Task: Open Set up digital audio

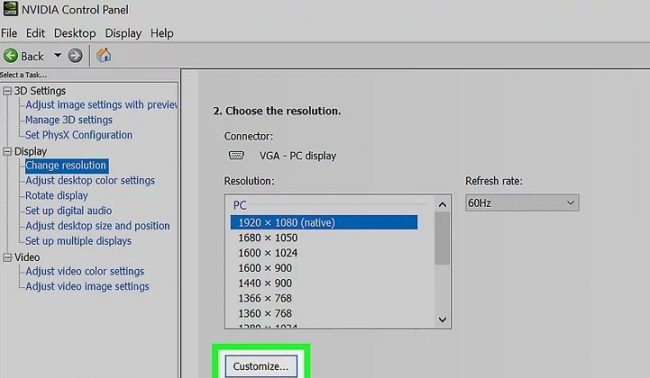Action: click(68, 211)
